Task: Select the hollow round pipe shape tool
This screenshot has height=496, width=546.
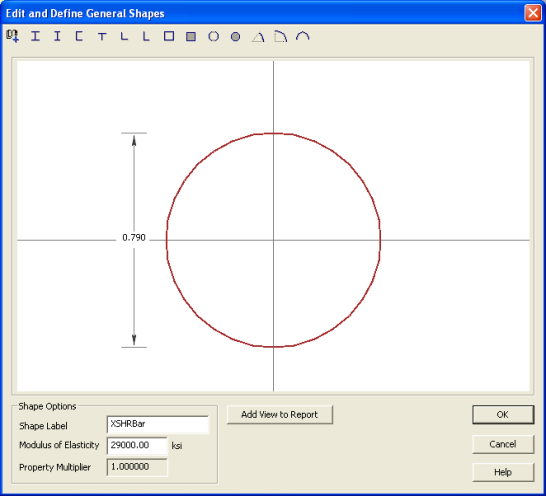Action: (213, 36)
